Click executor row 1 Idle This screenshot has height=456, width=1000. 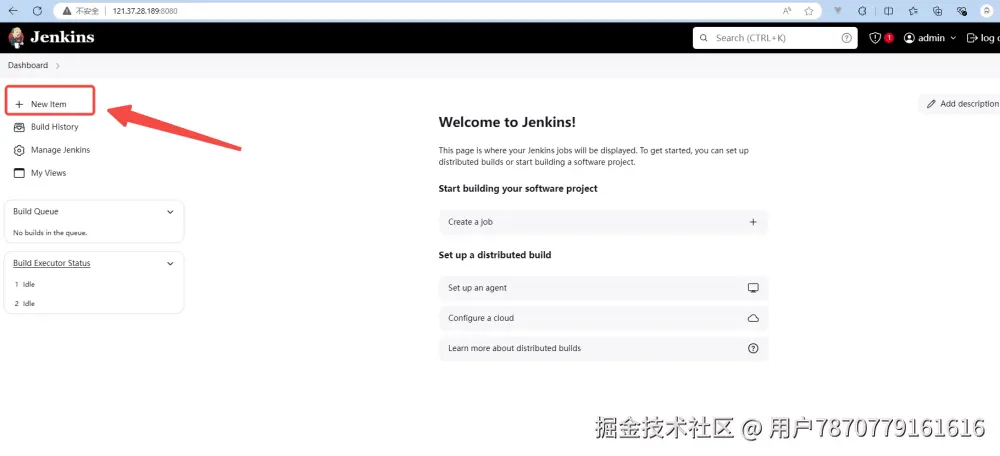coord(25,284)
